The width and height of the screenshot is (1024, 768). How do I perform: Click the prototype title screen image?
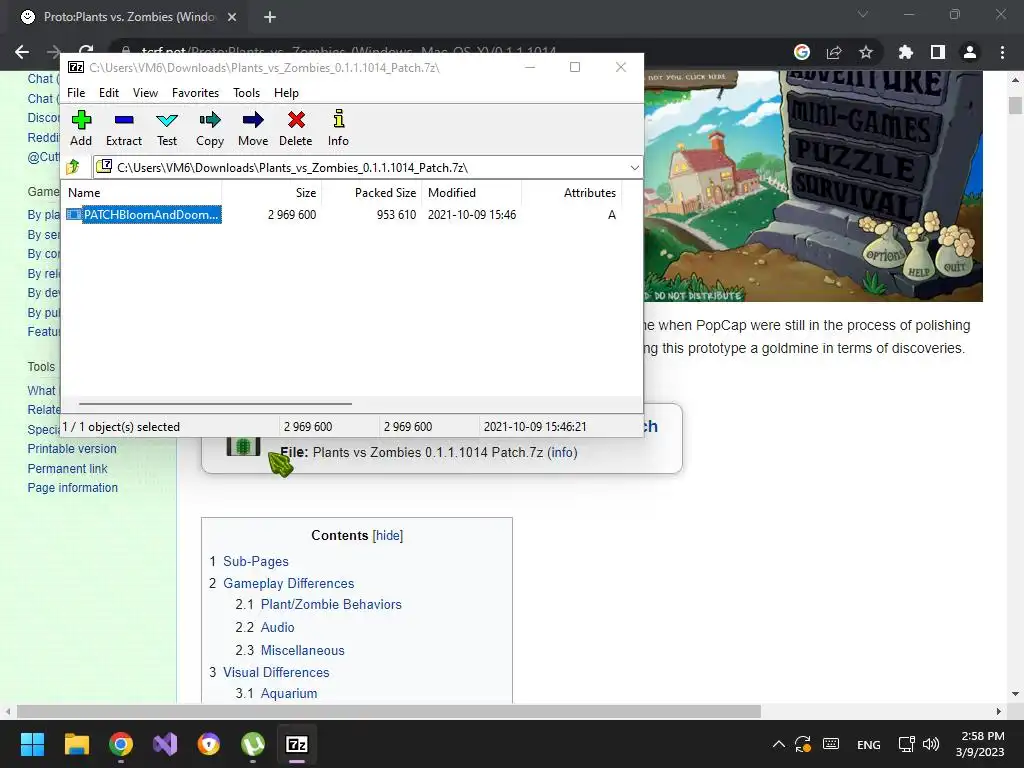point(813,186)
